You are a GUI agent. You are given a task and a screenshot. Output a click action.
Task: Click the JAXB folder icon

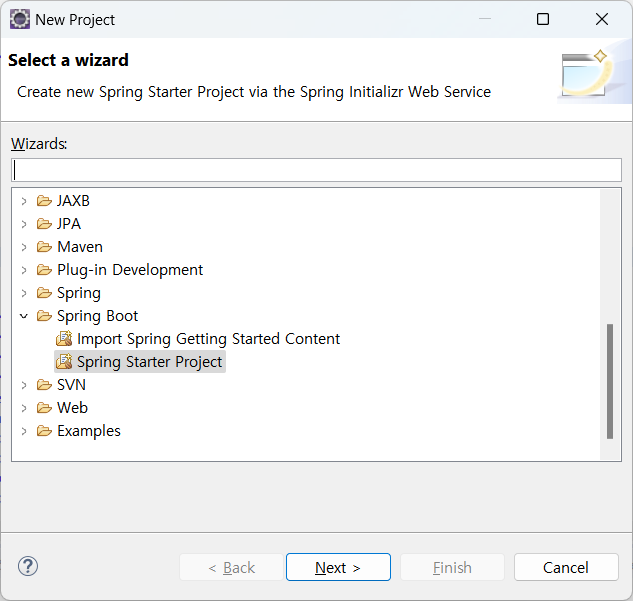tap(44, 201)
